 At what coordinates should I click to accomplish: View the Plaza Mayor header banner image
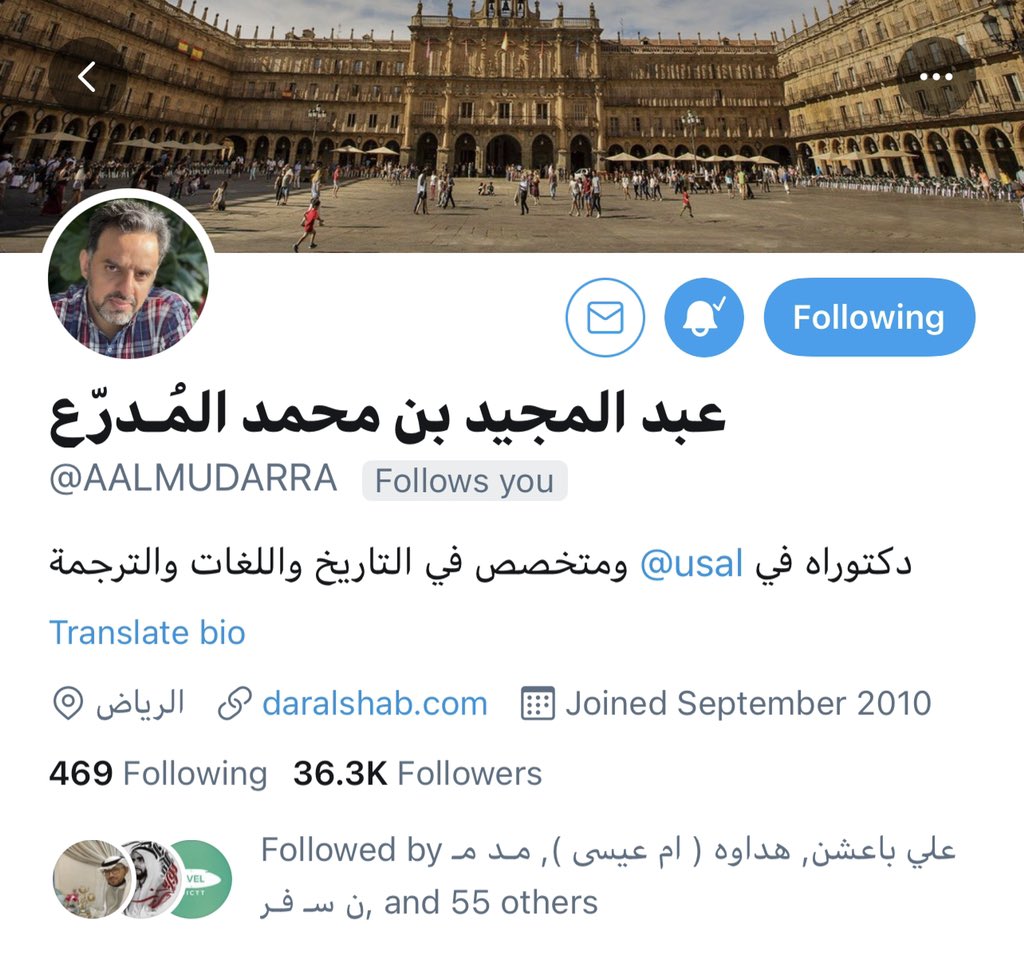click(512, 126)
